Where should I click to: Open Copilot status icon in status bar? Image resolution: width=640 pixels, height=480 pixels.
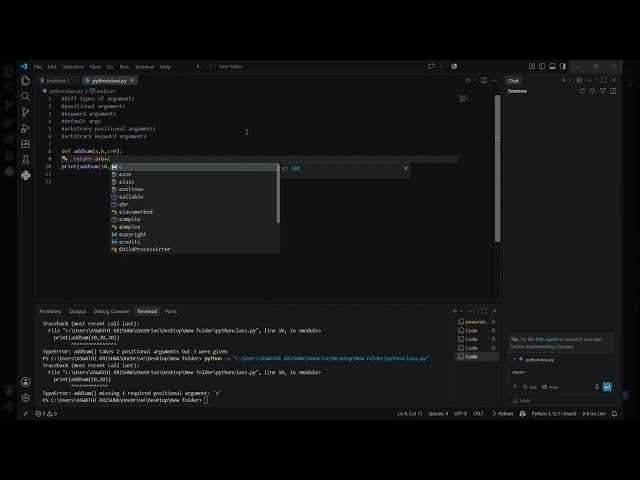coord(522,413)
